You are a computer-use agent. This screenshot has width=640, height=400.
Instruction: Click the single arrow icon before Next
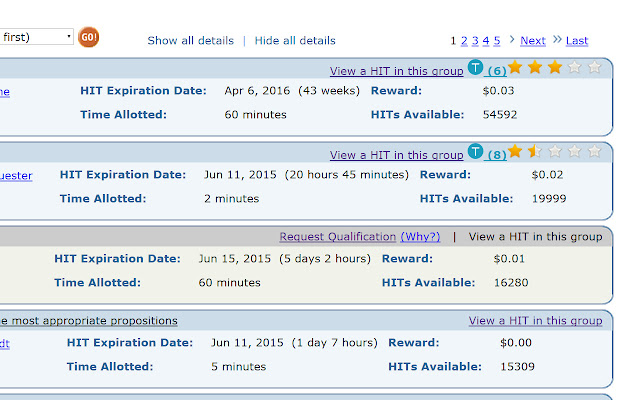tap(512, 40)
